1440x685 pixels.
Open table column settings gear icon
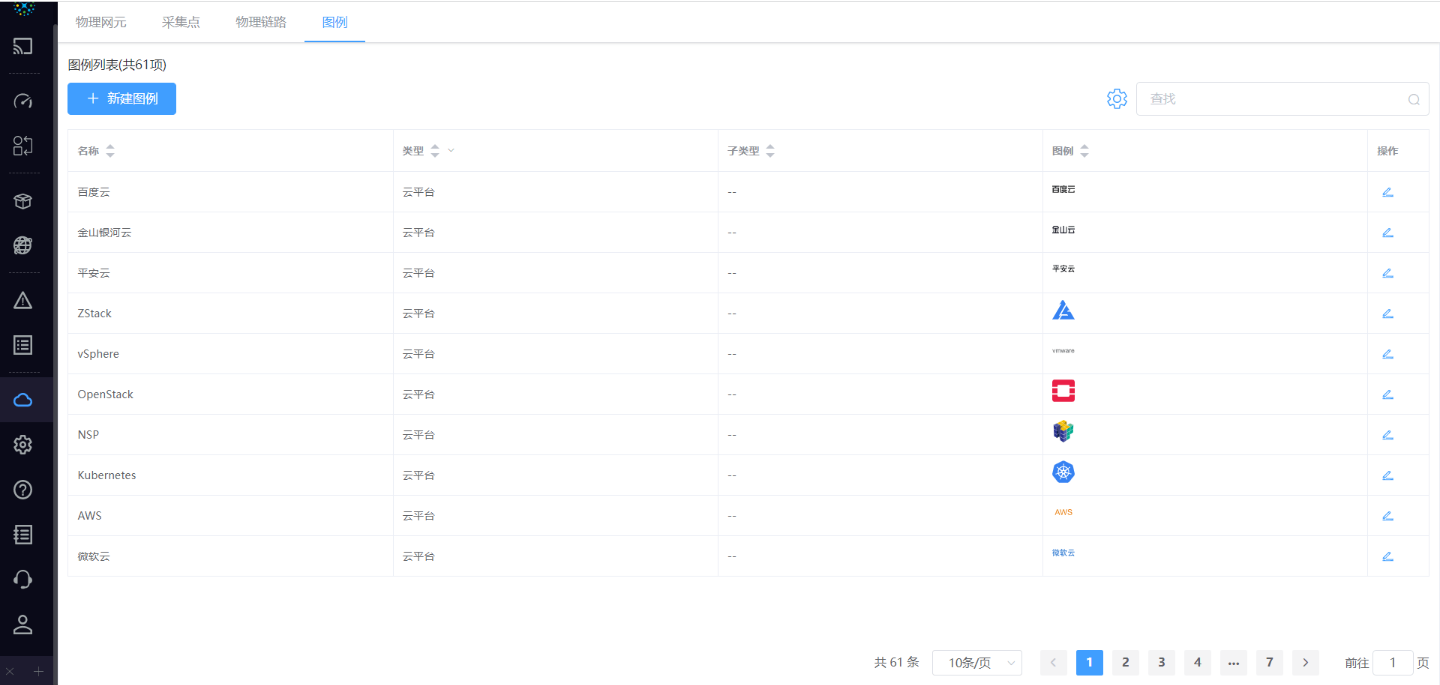[x=1117, y=99]
